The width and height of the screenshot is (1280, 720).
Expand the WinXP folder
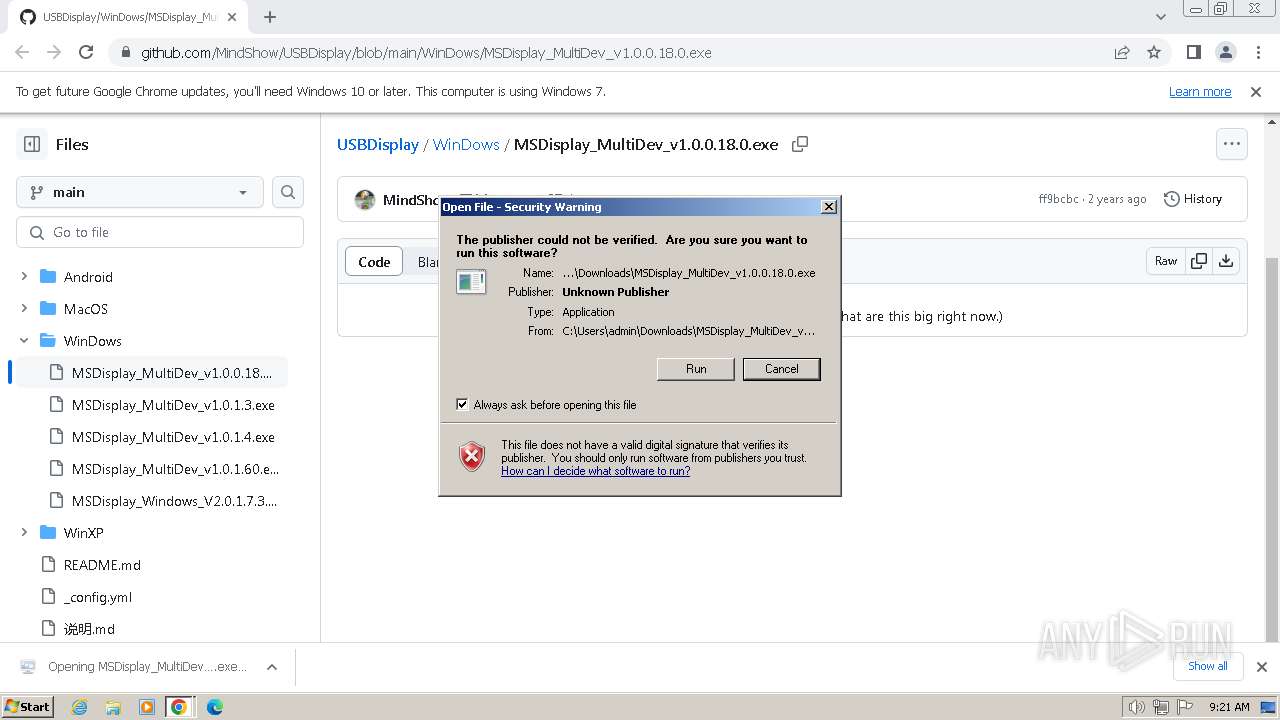pos(24,533)
